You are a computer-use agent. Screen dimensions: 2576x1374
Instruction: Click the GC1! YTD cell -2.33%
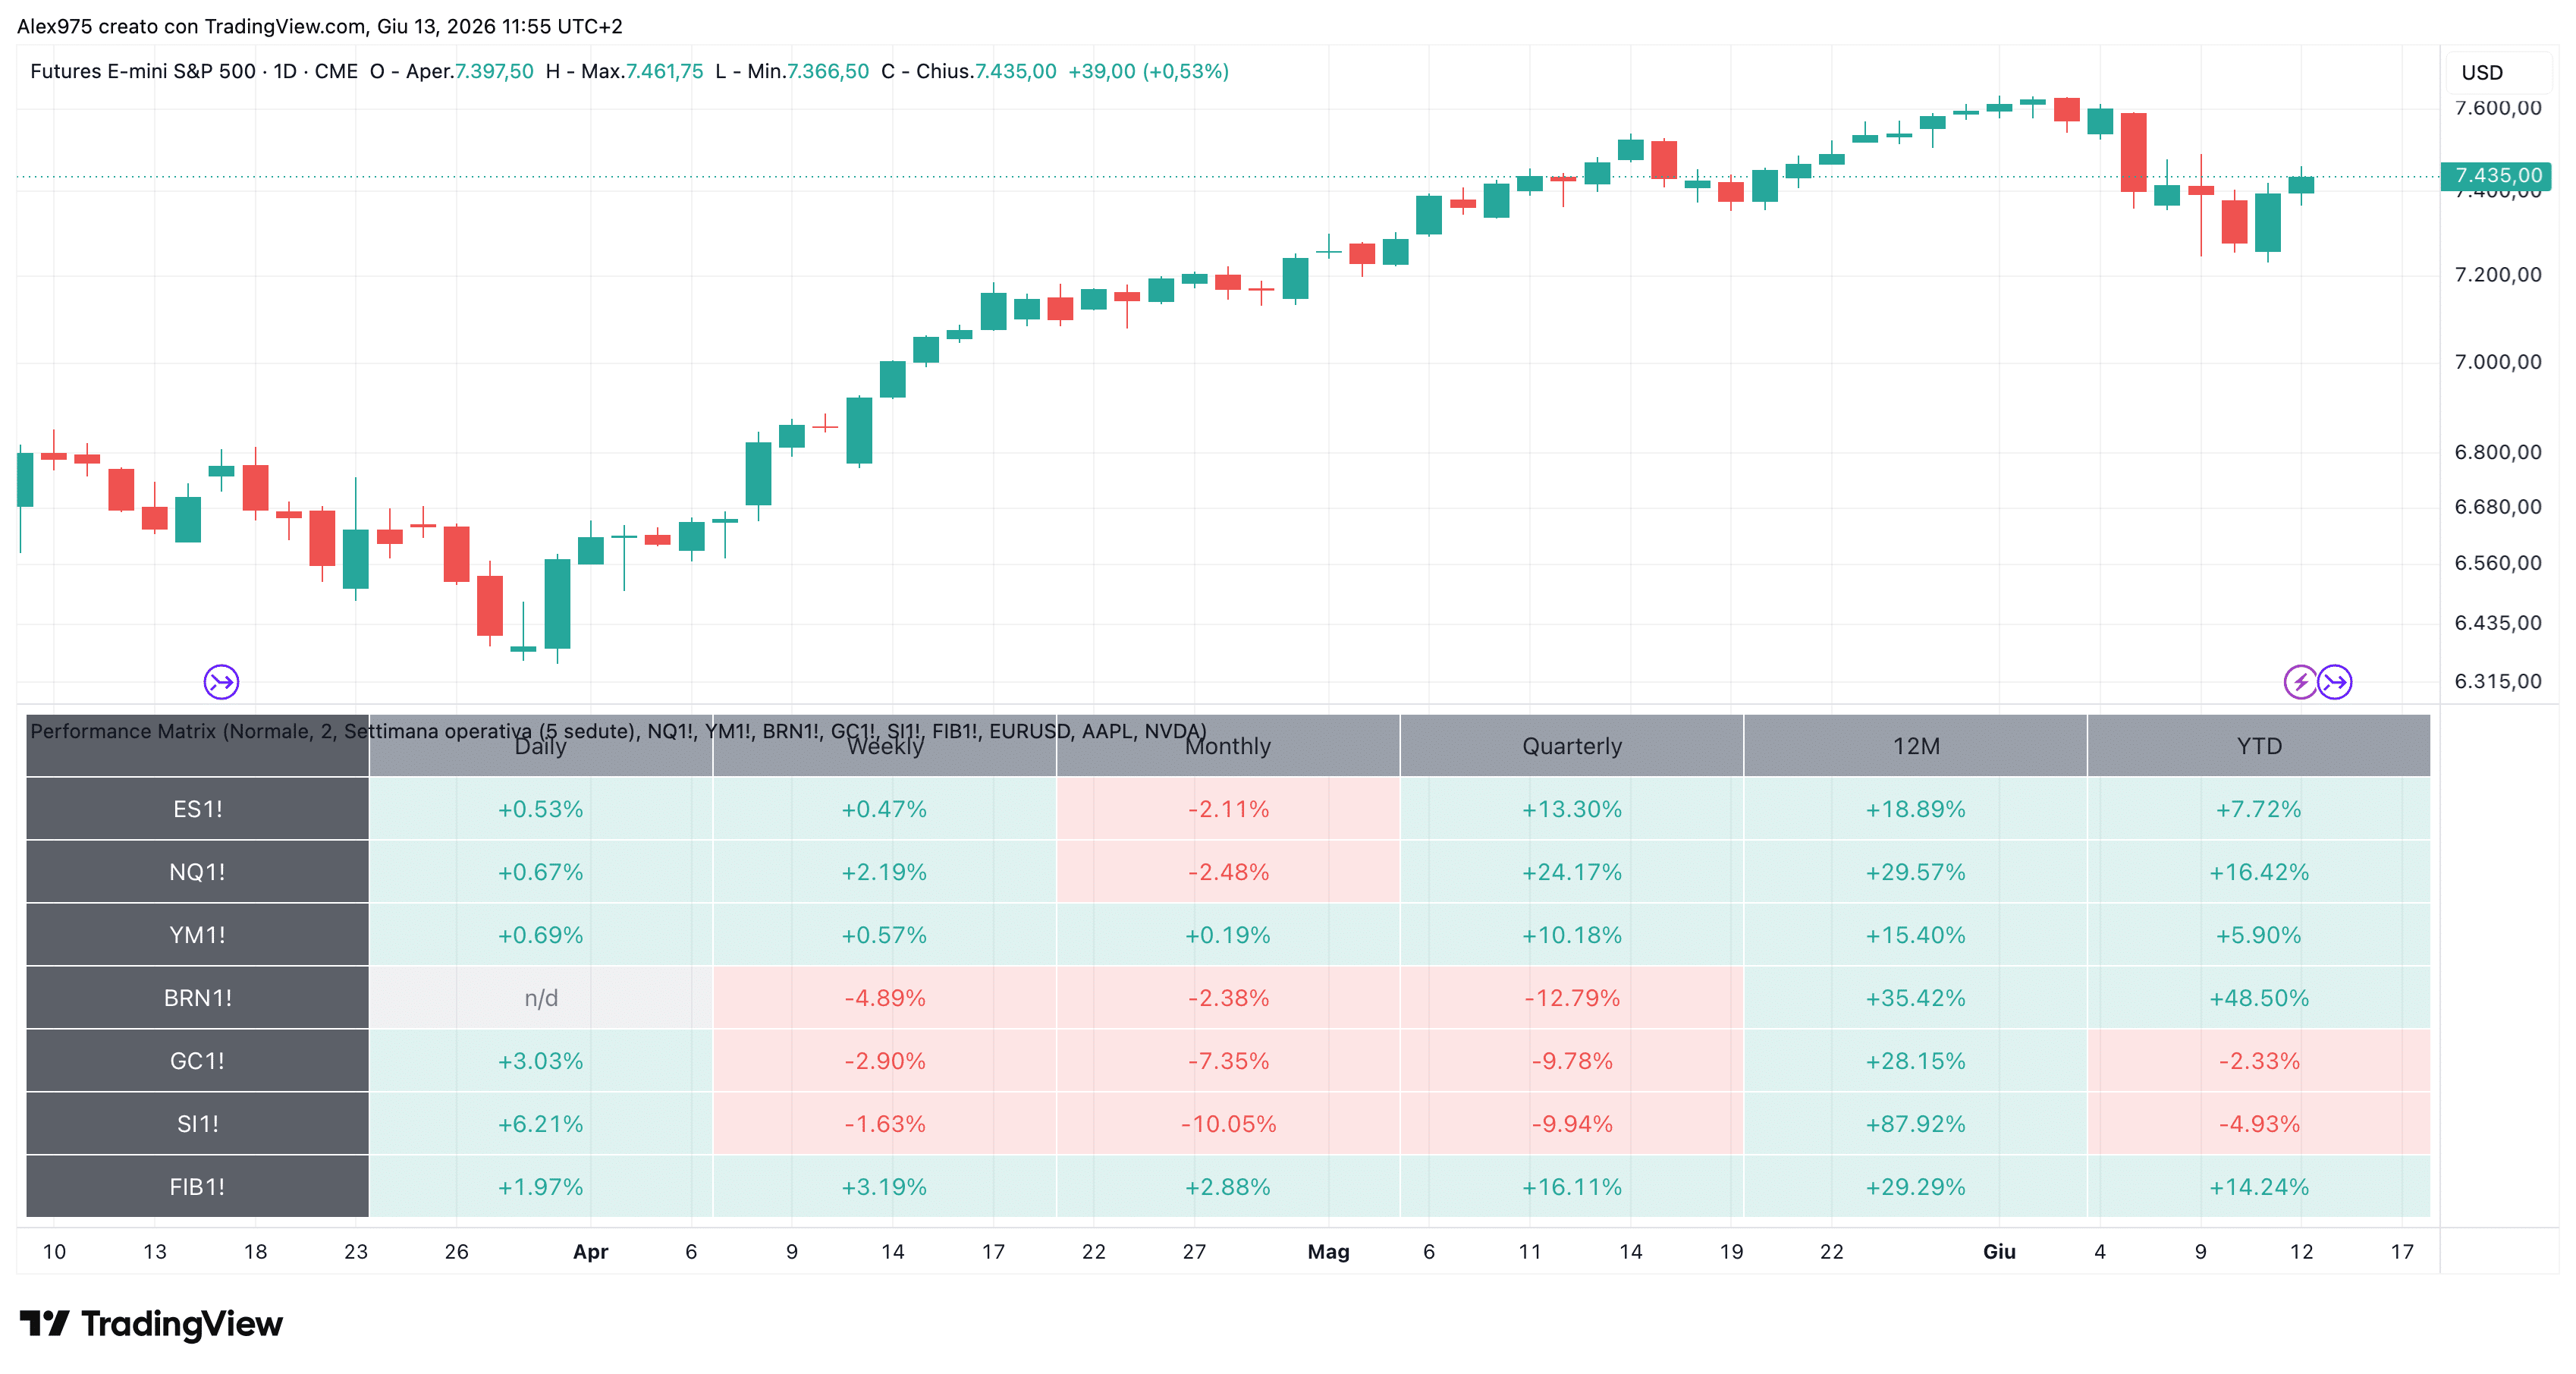(2259, 1061)
